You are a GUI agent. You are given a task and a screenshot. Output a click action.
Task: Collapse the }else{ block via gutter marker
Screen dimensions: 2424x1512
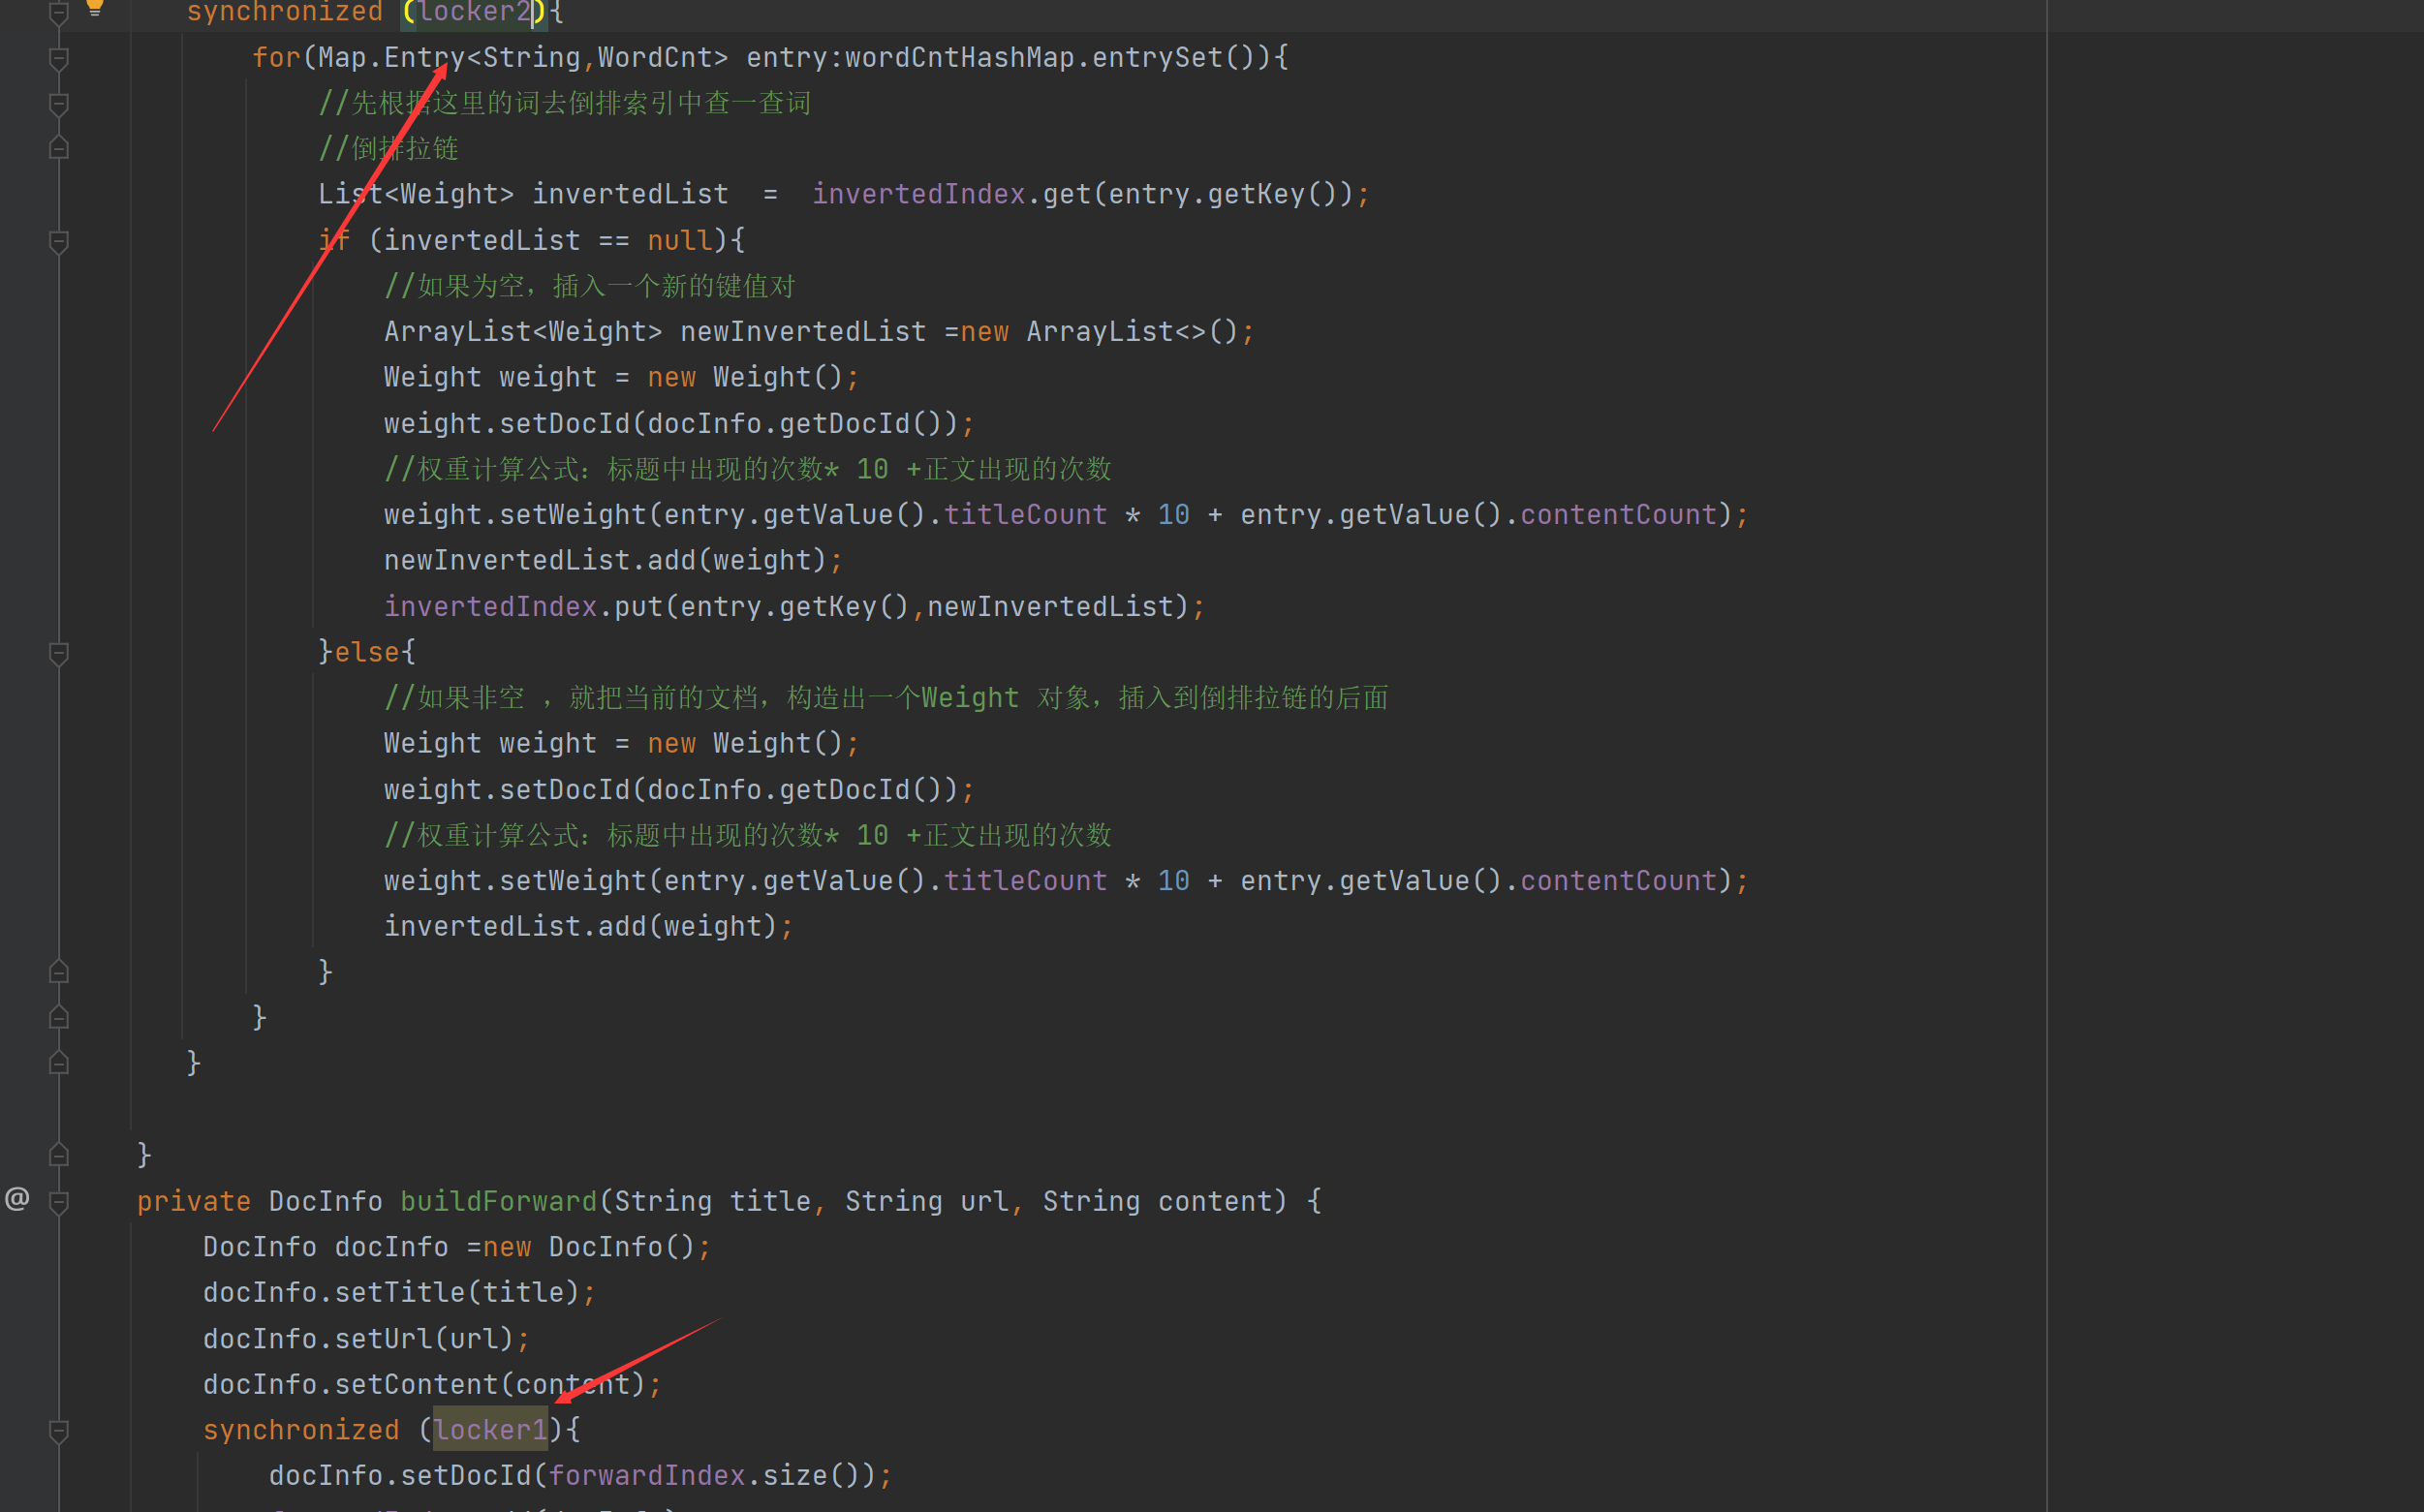[x=59, y=654]
